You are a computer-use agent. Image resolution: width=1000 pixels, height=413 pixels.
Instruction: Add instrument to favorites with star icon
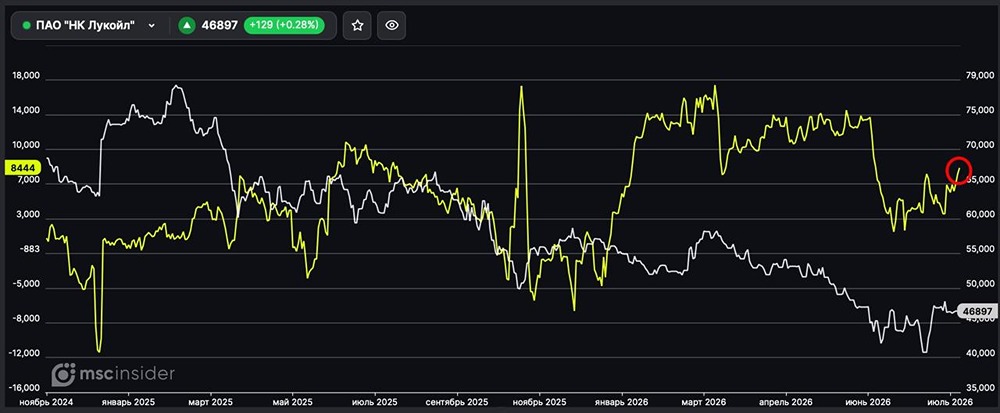point(357,25)
